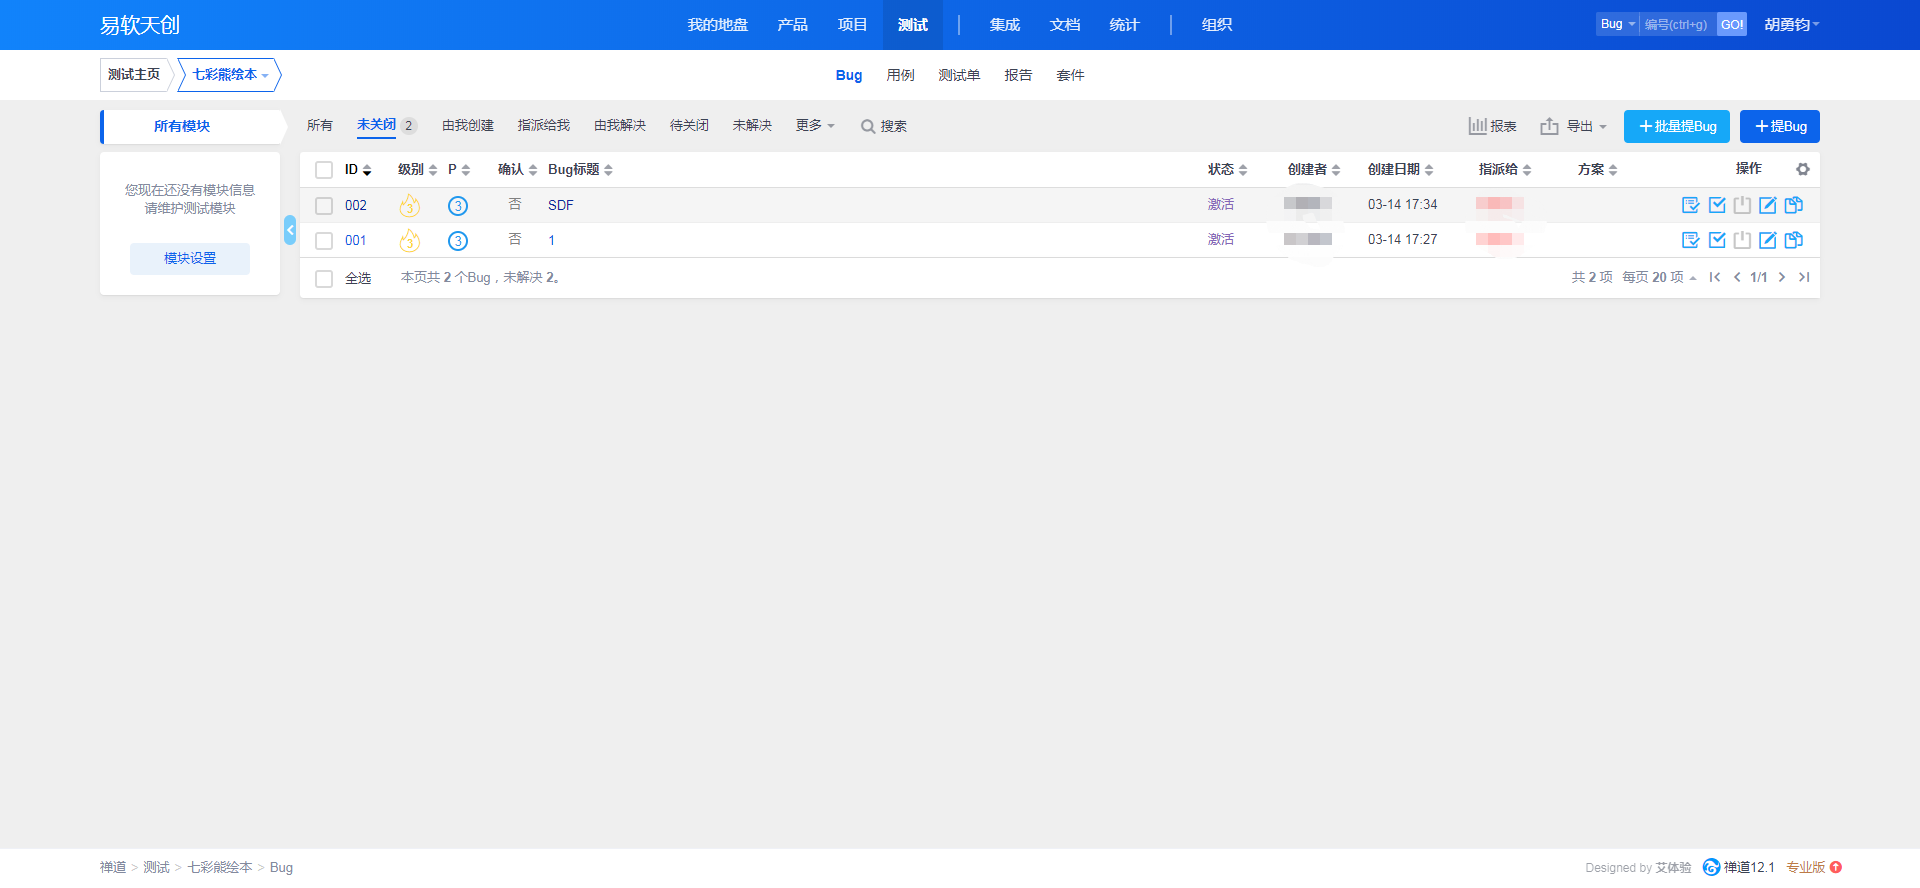
Task: Check the checkbox for bug 001
Action: click(x=324, y=241)
